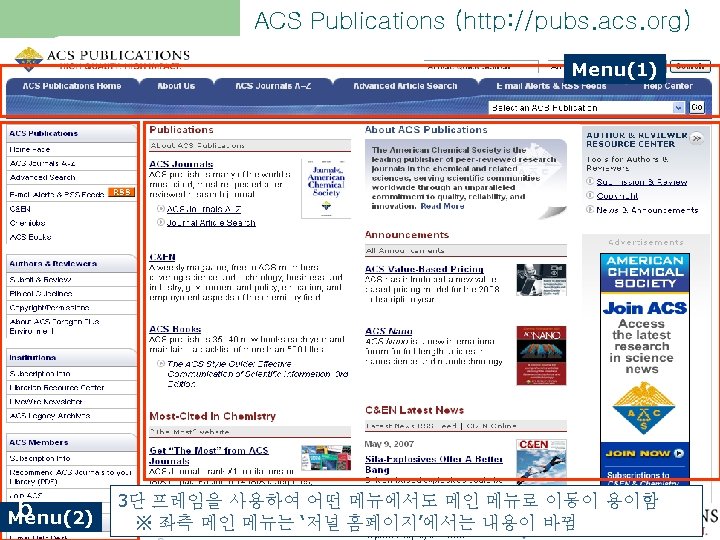The width and height of the screenshot is (720, 540).
Task: Click the ACS eagle emblem in advertisement
Action: (x=644, y=408)
